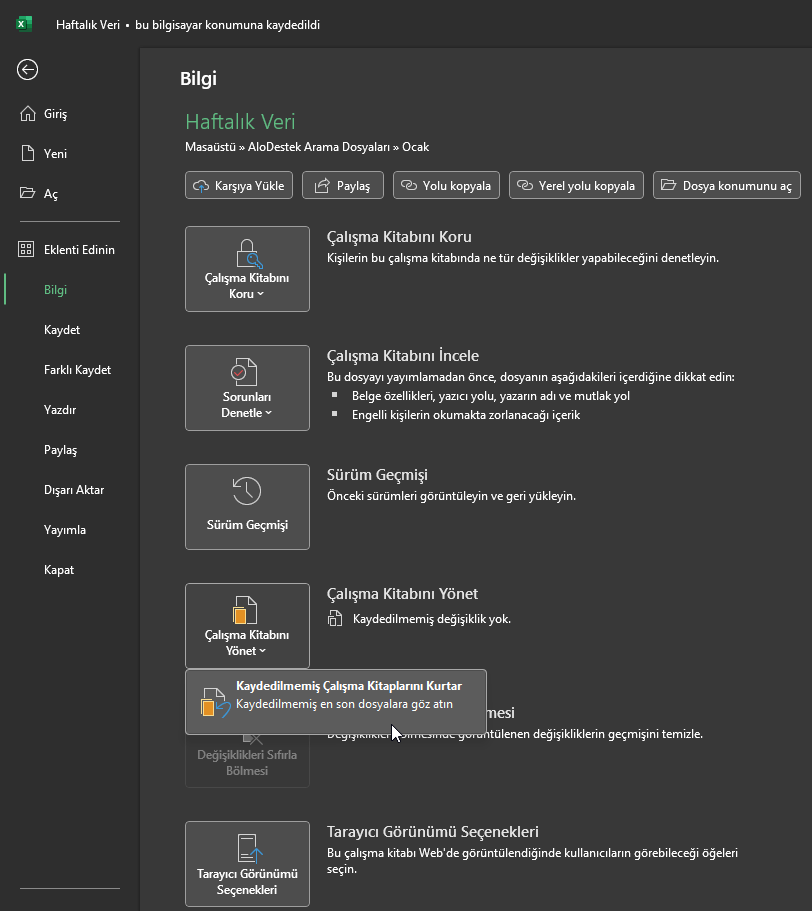
Task: Click the Yerel yolu kopyala button
Action: [x=576, y=185]
